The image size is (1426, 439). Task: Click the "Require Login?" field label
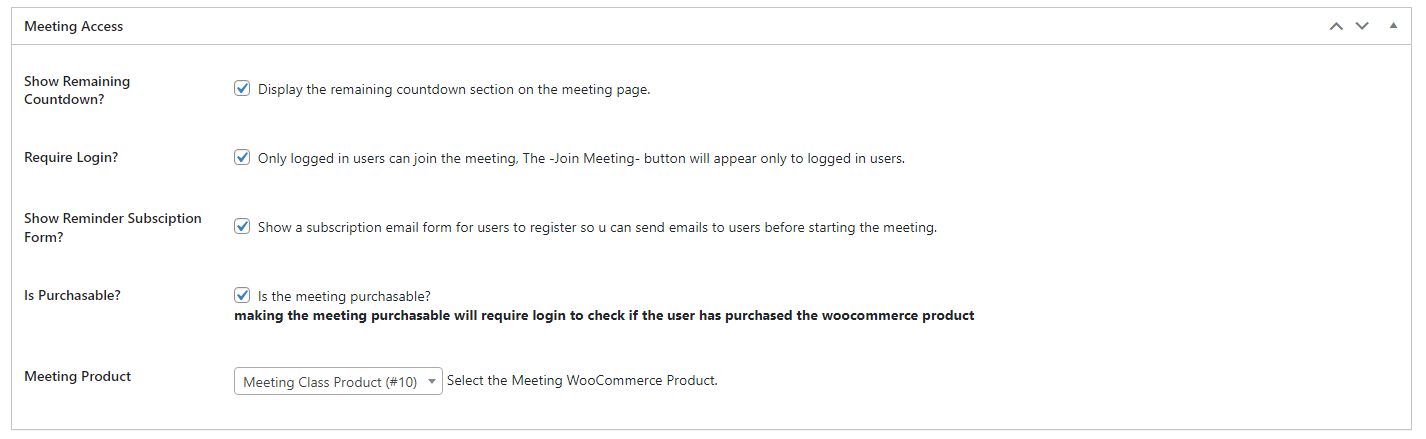pos(71,157)
